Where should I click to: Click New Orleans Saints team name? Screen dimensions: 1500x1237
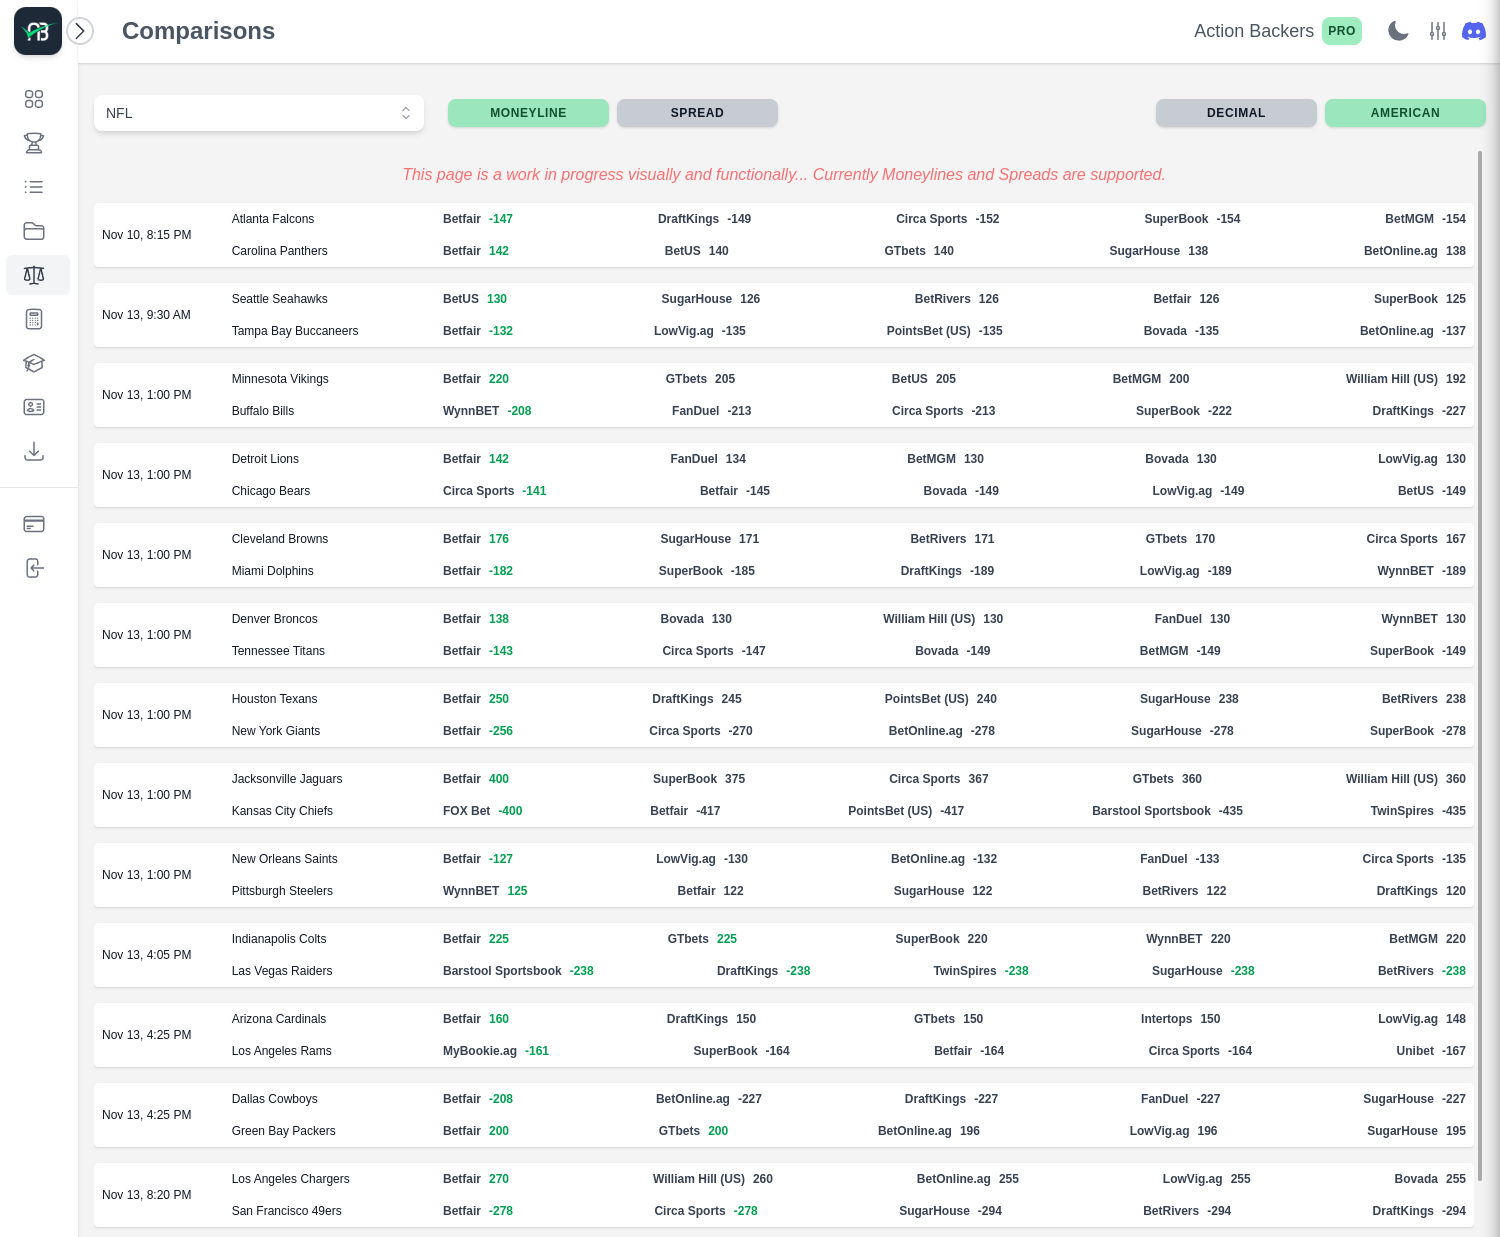[285, 859]
